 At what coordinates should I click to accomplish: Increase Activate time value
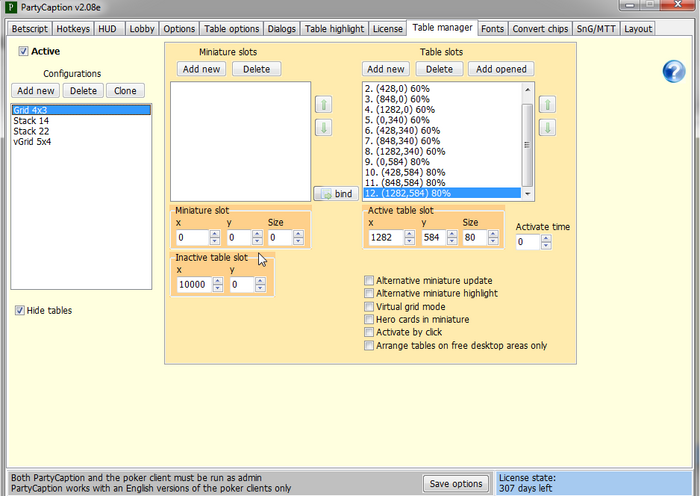546,238
